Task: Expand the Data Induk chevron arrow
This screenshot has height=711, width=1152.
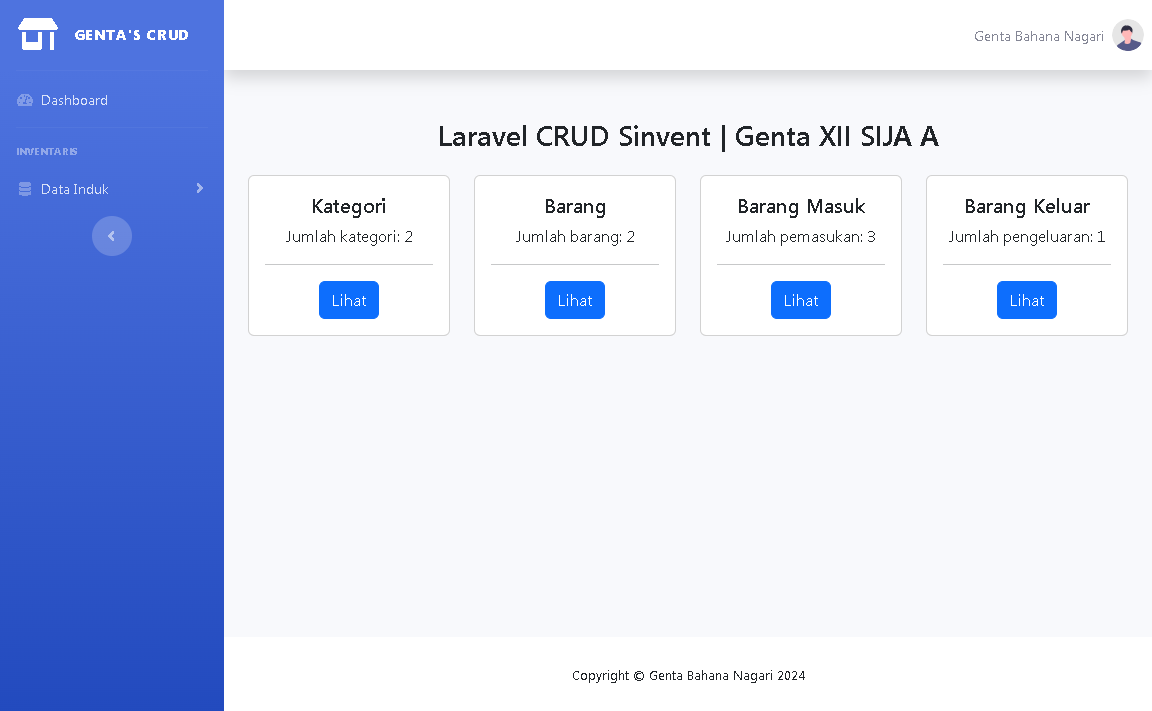Action: click(199, 188)
